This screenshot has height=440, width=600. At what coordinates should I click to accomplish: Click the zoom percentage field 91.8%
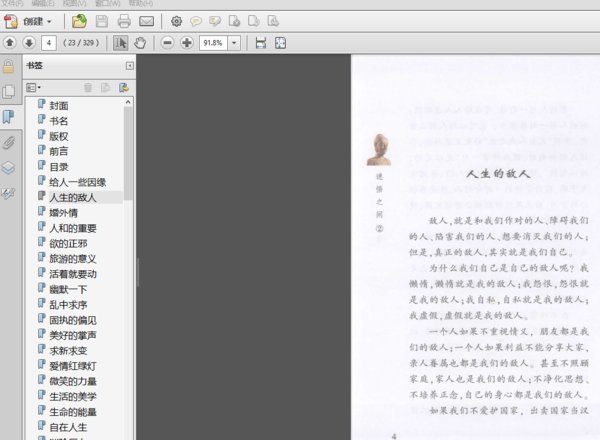213,43
